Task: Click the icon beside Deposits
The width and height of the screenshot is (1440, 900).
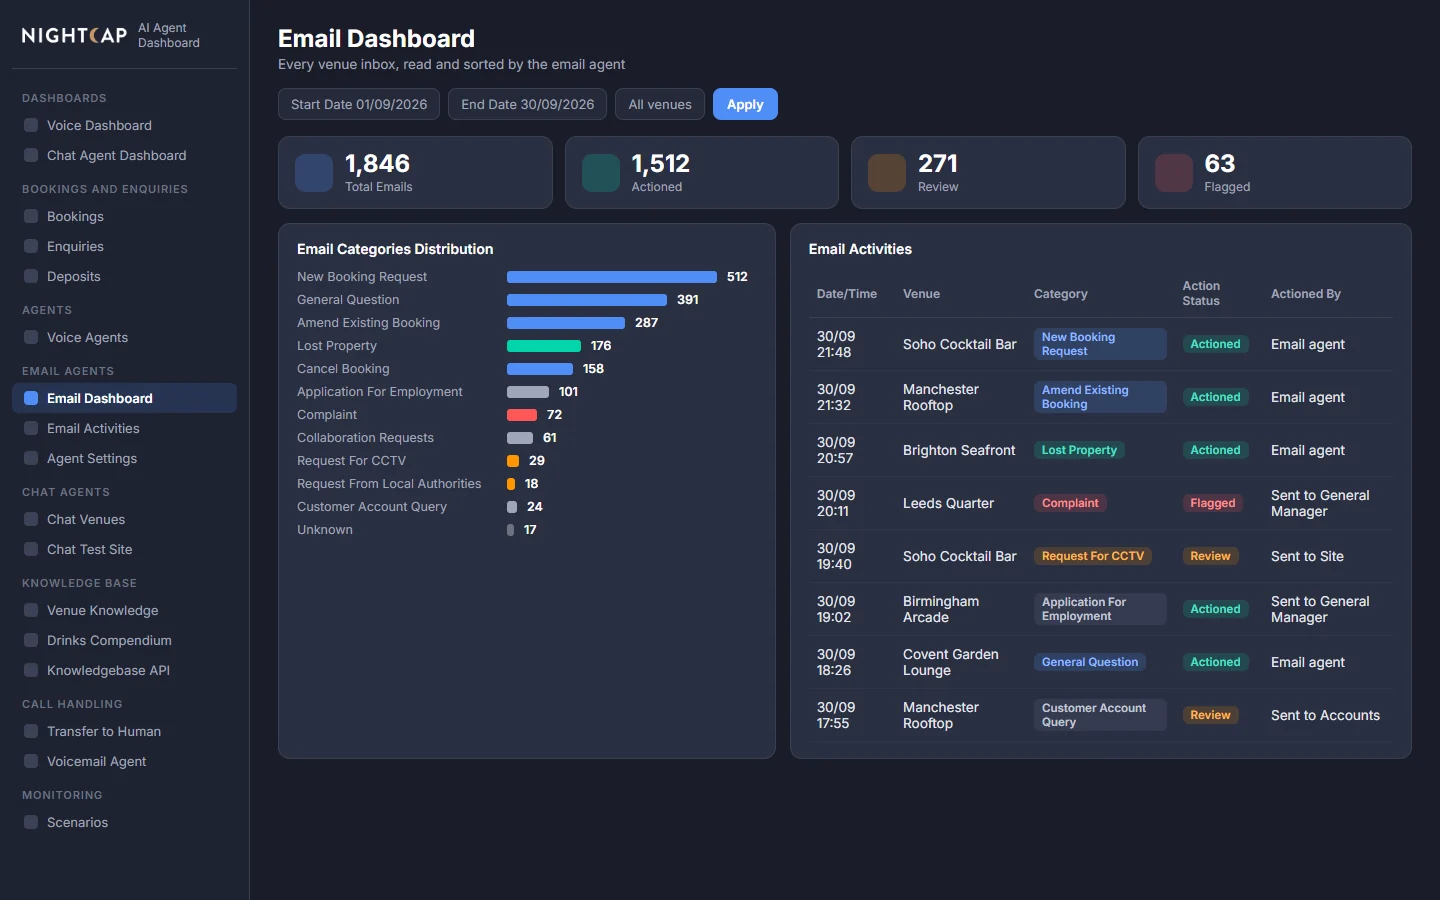Action: click(x=31, y=276)
